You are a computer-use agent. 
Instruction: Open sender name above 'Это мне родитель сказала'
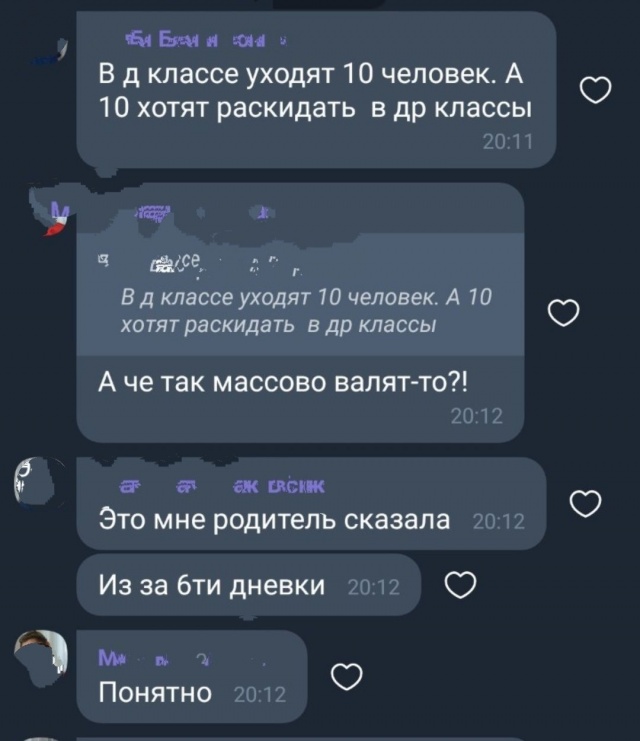point(221,486)
